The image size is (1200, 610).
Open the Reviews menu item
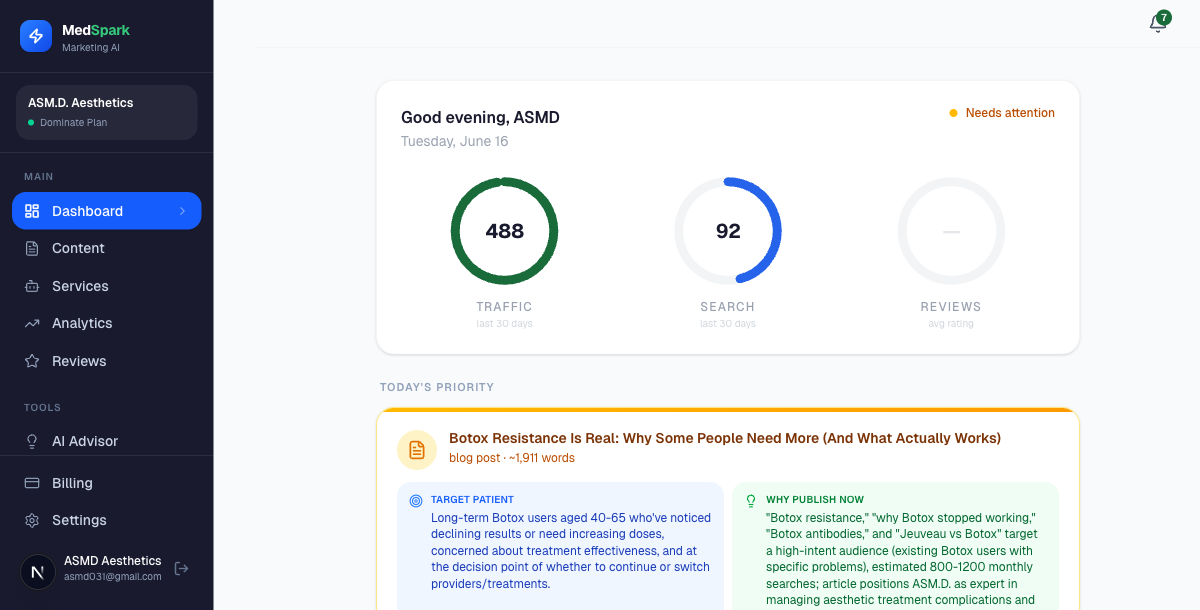[x=106, y=361]
